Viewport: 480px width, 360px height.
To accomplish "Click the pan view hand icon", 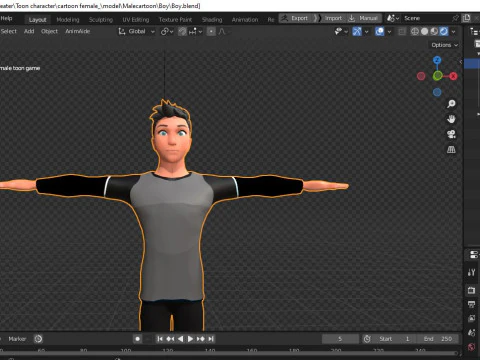I will click(x=451, y=119).
